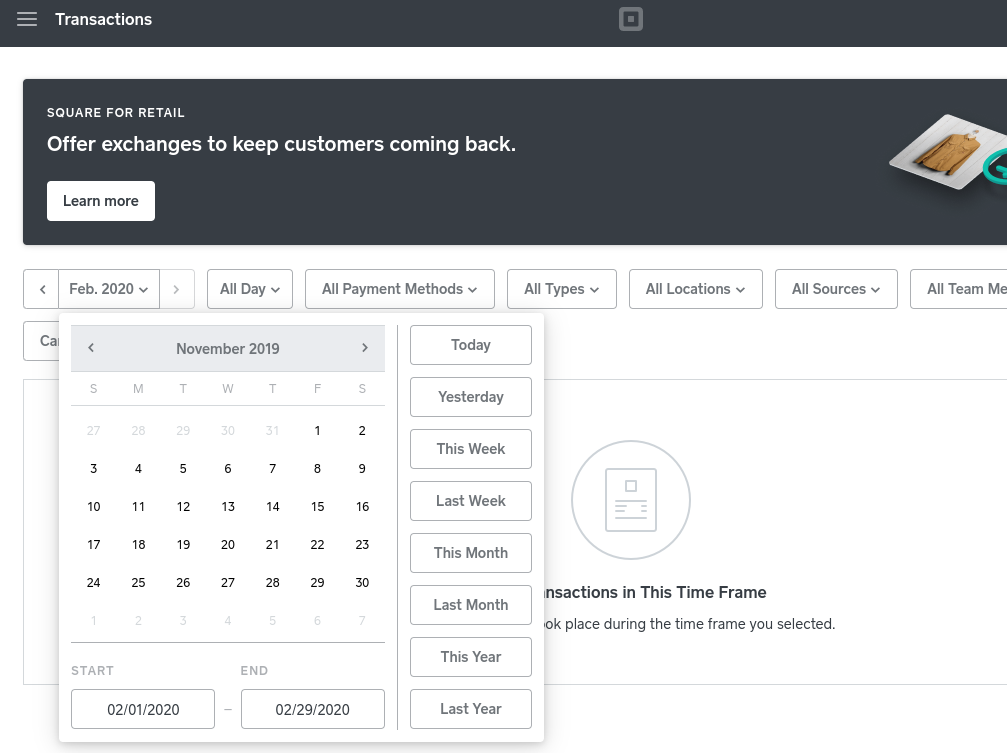This screenshot has height=753, width=1007.
Task: Click the receipt icon in empty state
Action: coord(630,500)
